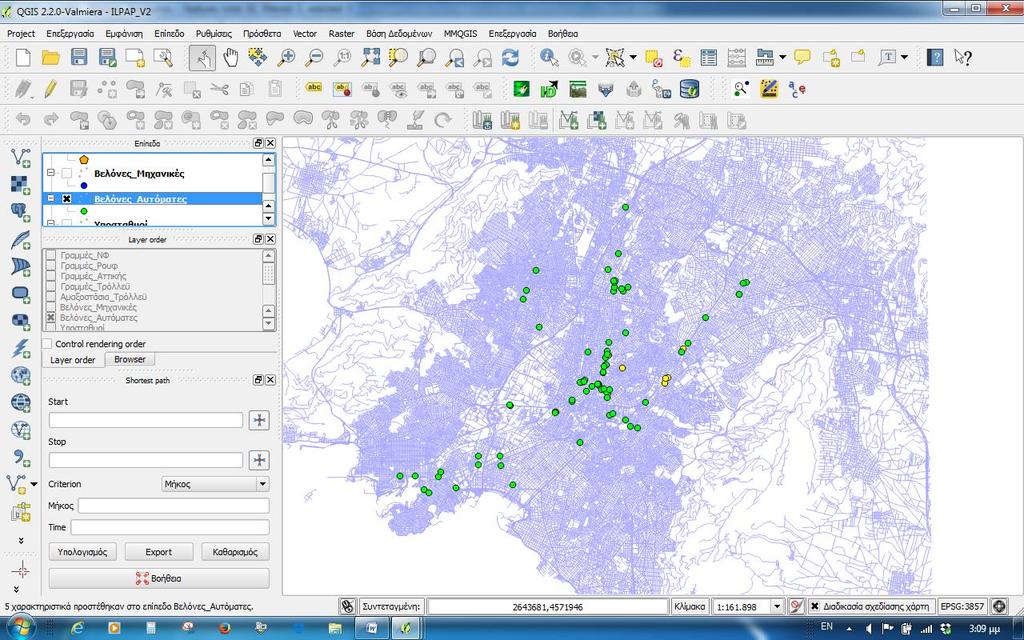Screen dimensions: 1024x640
Task: Activate the Zoom In magnifier tool
Action: click(286, 57)
